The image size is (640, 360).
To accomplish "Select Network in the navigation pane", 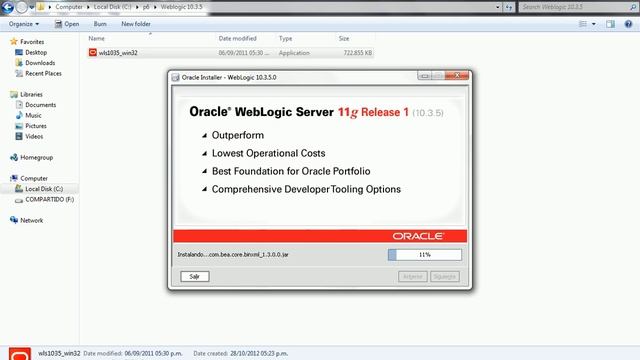I will 31,220.
